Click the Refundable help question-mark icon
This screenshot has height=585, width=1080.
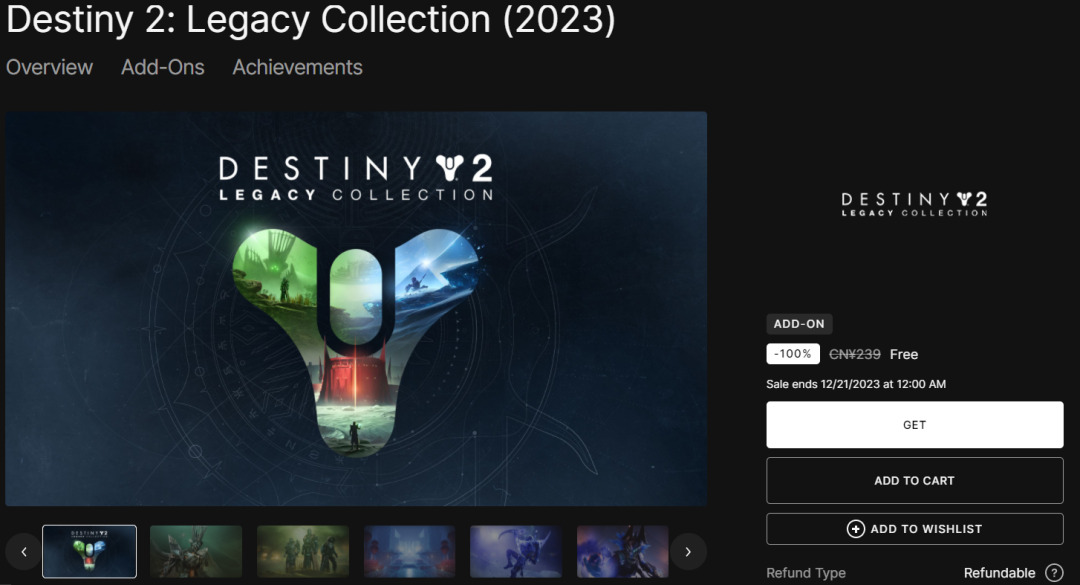(1054, 573)
